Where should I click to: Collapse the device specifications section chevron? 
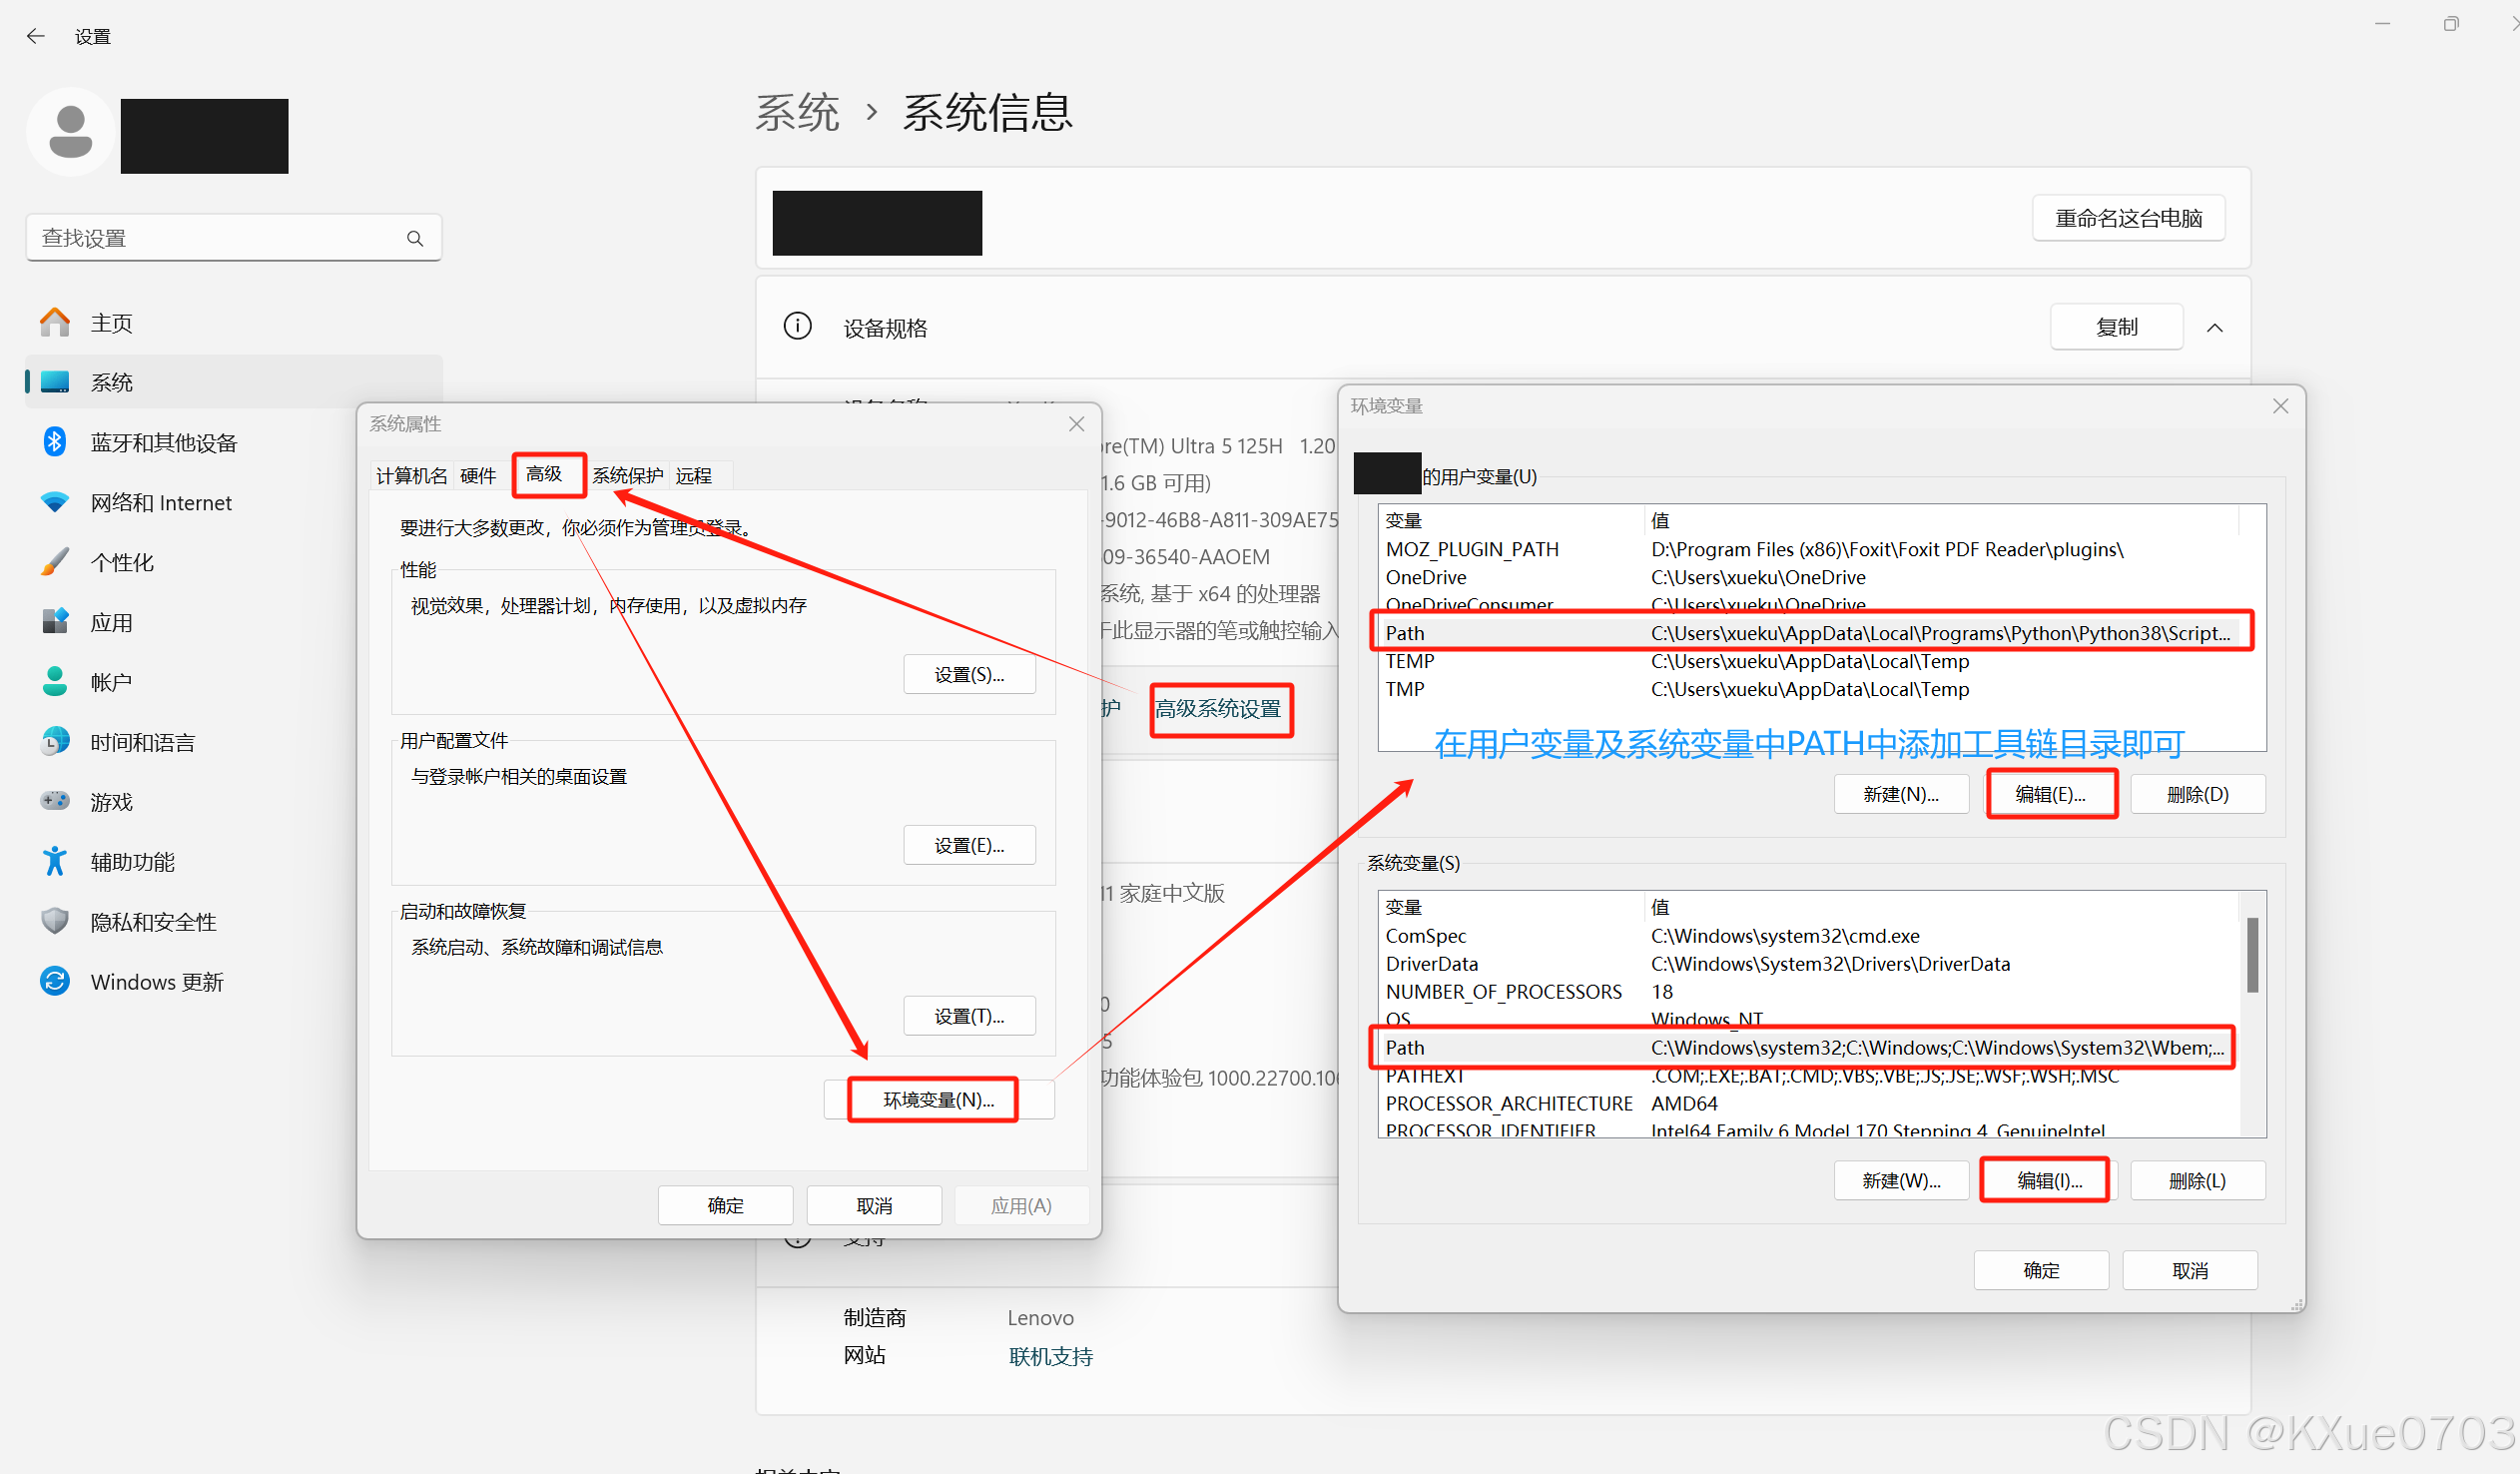click(x=2214, y=328)
